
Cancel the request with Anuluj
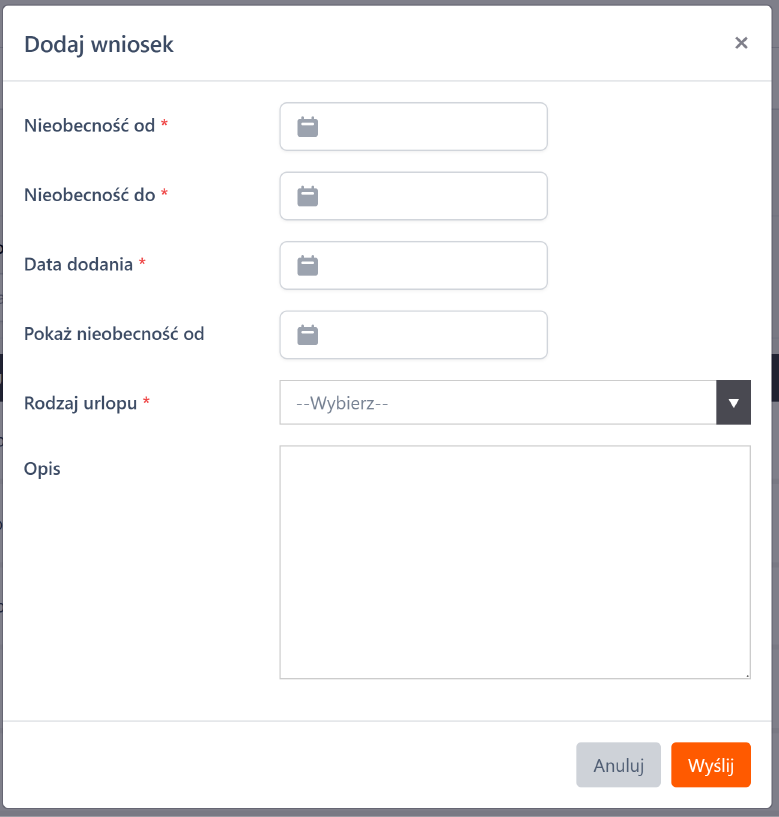point(618,765)
